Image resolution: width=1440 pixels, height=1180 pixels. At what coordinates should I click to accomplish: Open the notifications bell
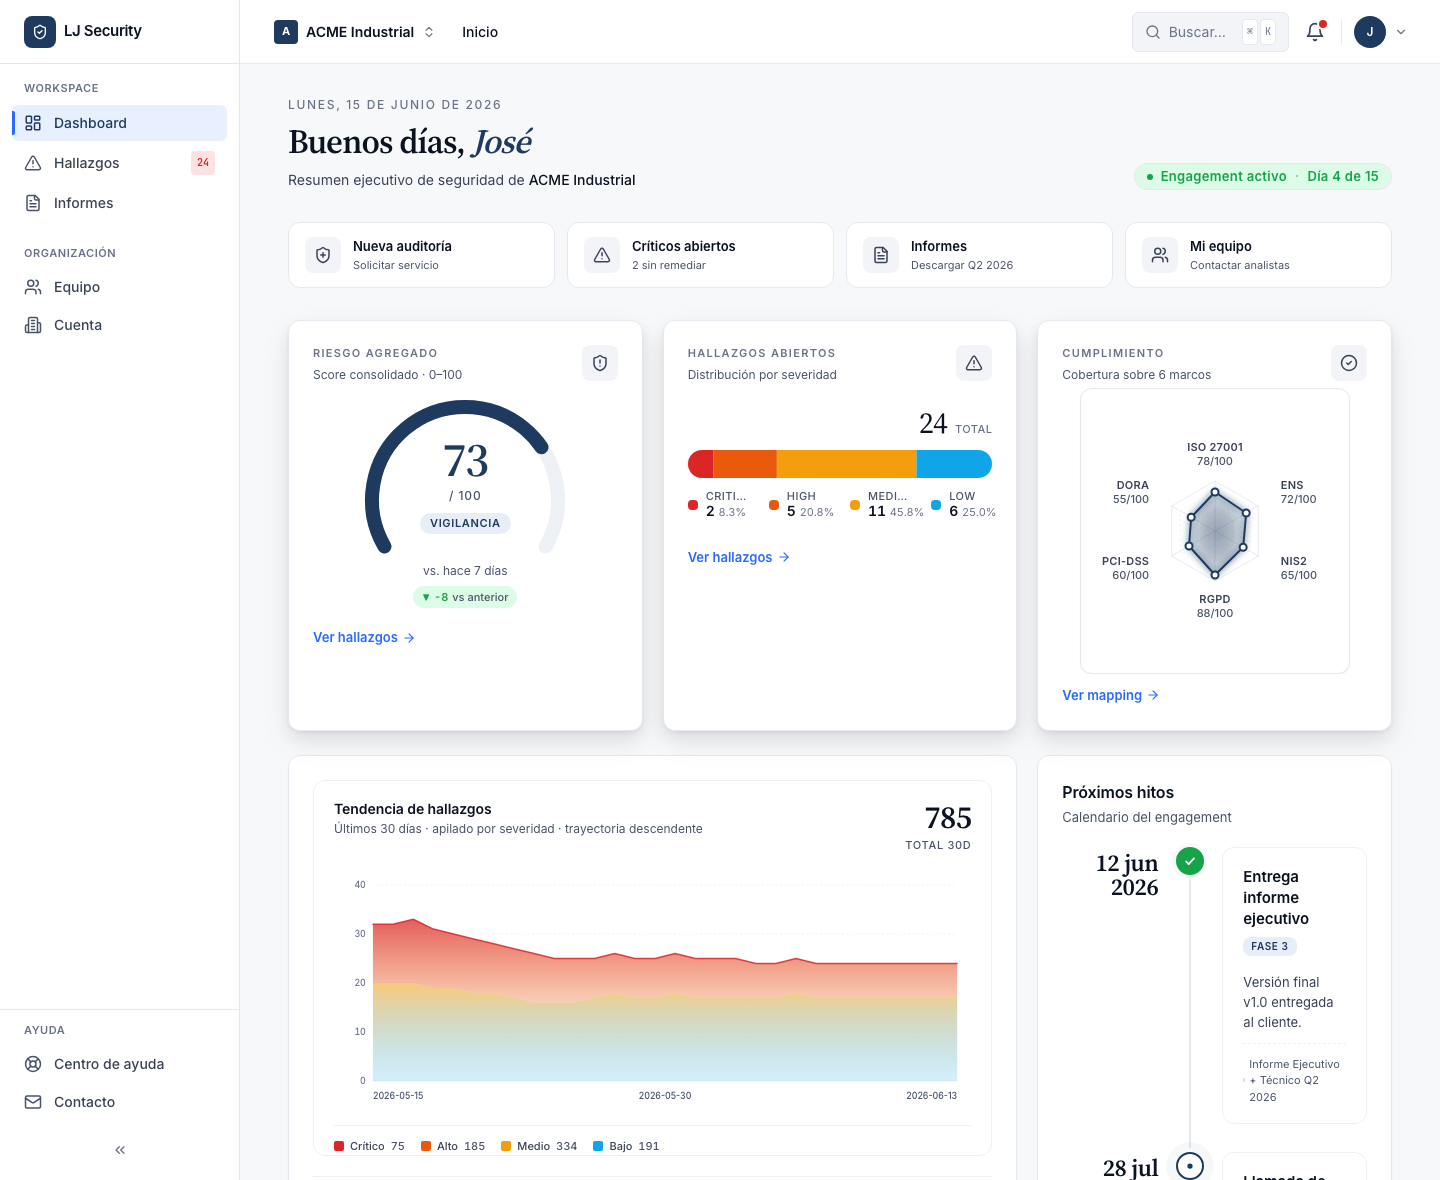[x=1315, y=32]
